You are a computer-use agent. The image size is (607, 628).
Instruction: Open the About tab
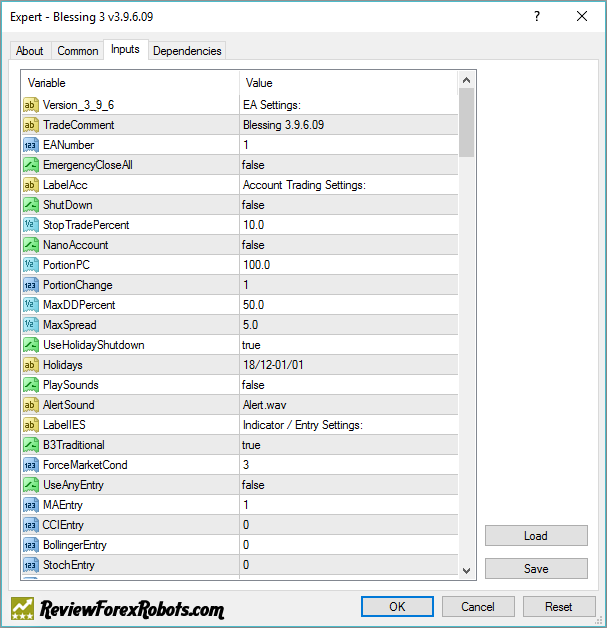[x=30, y=51]
